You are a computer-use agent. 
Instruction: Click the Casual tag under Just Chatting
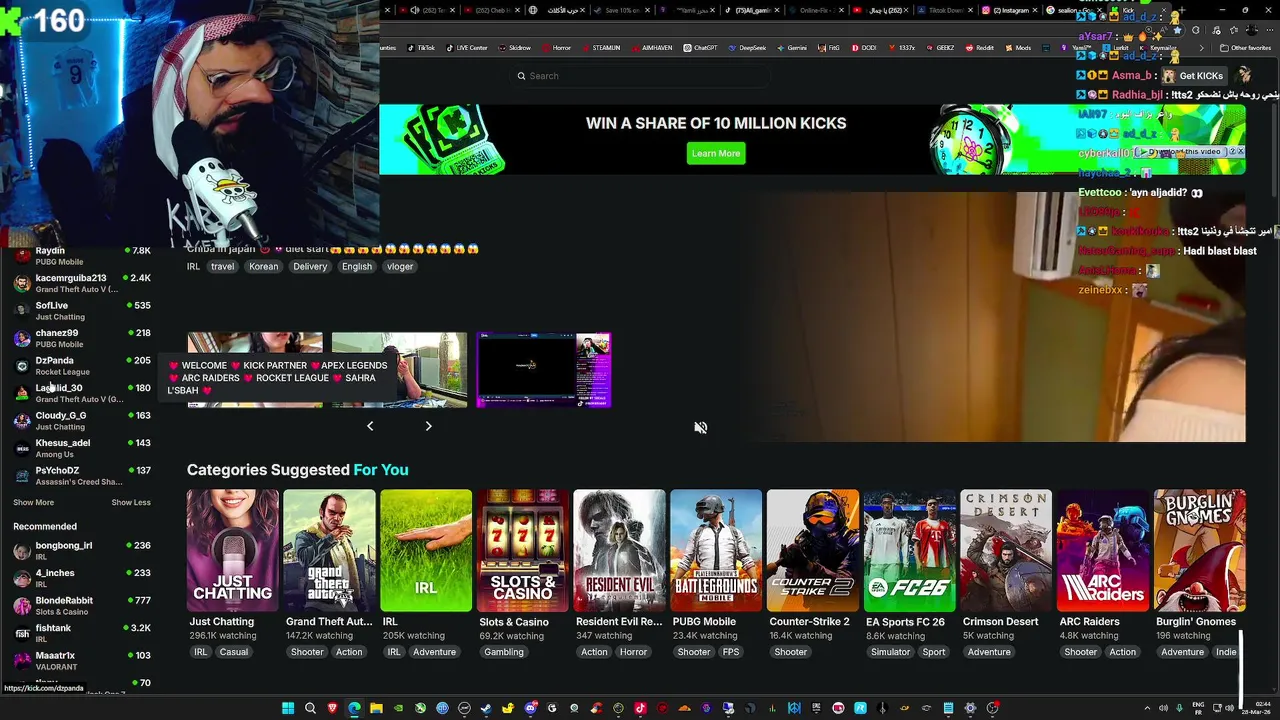pos(234,652)
